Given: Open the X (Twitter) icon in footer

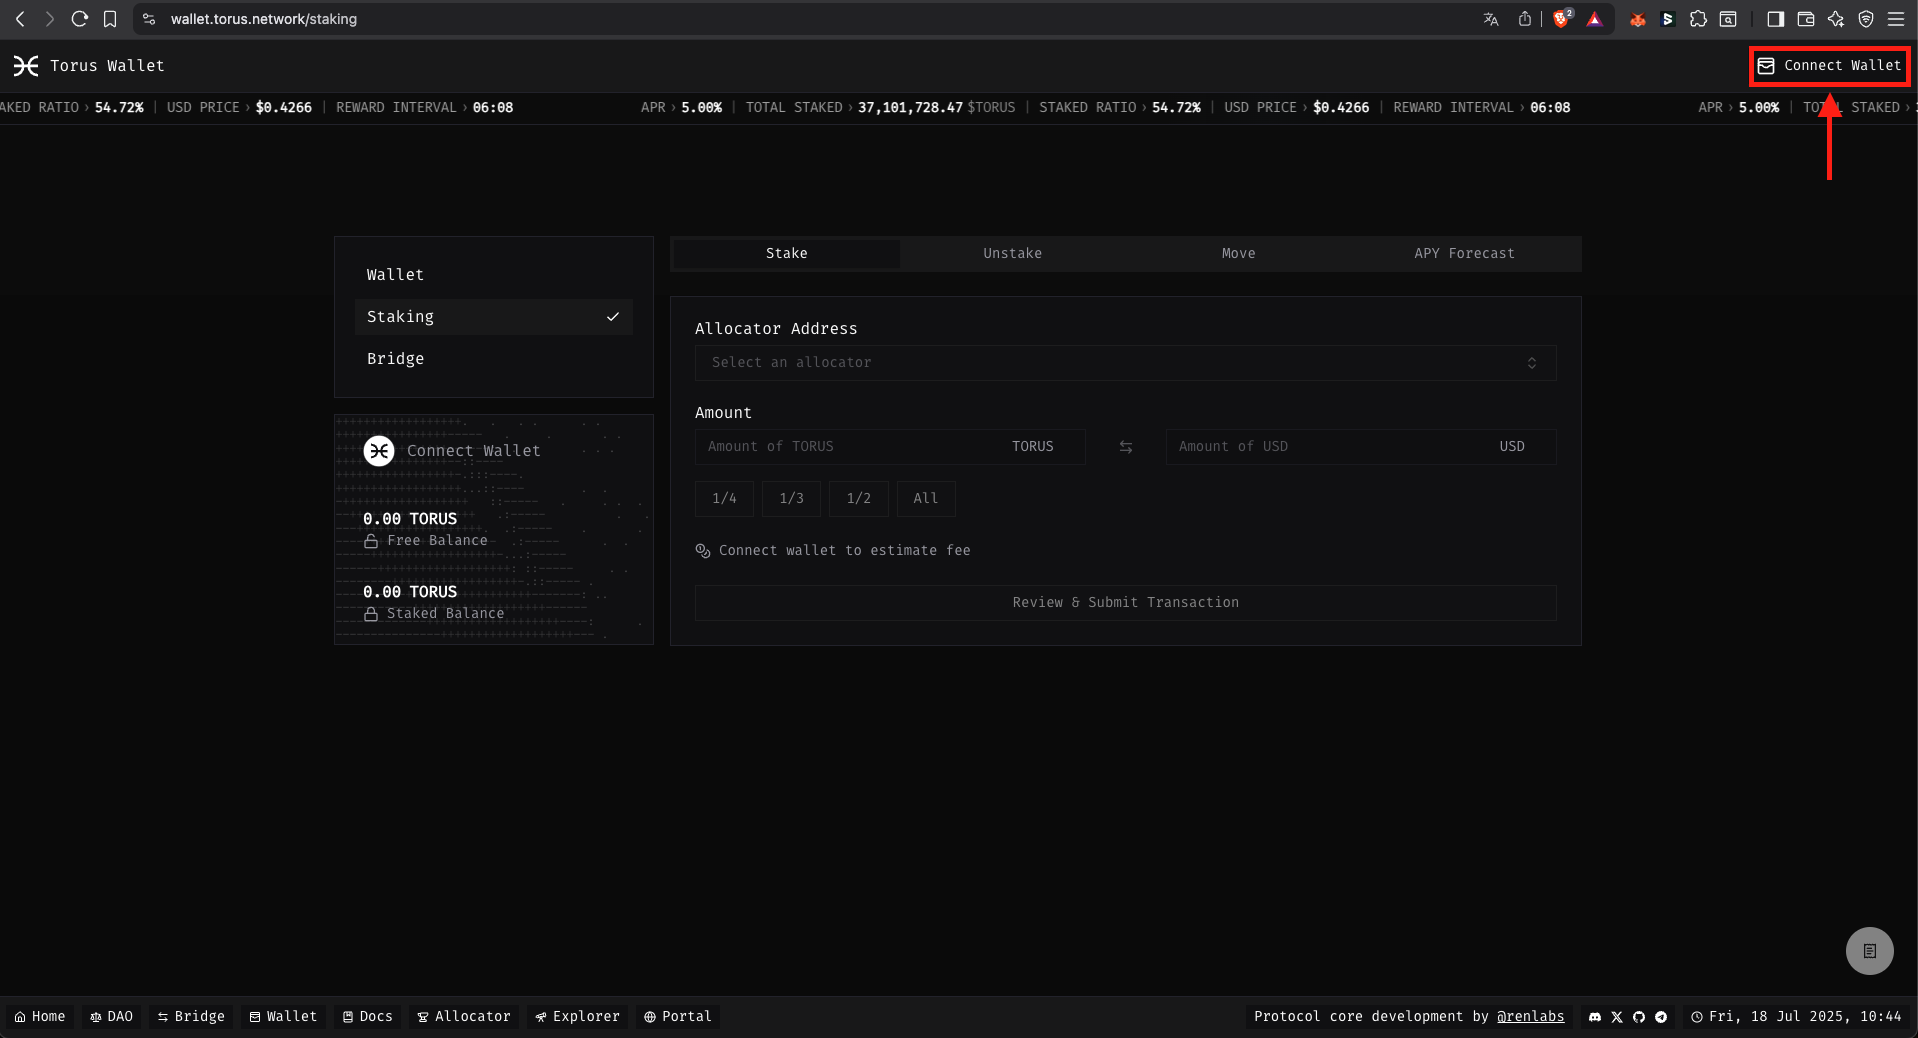Looking at the screenshot, I should 1616,1017.
